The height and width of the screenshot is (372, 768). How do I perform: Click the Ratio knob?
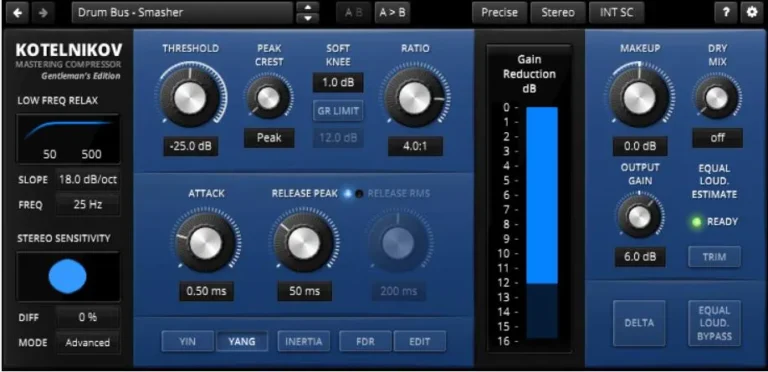(x=414, y=98)
